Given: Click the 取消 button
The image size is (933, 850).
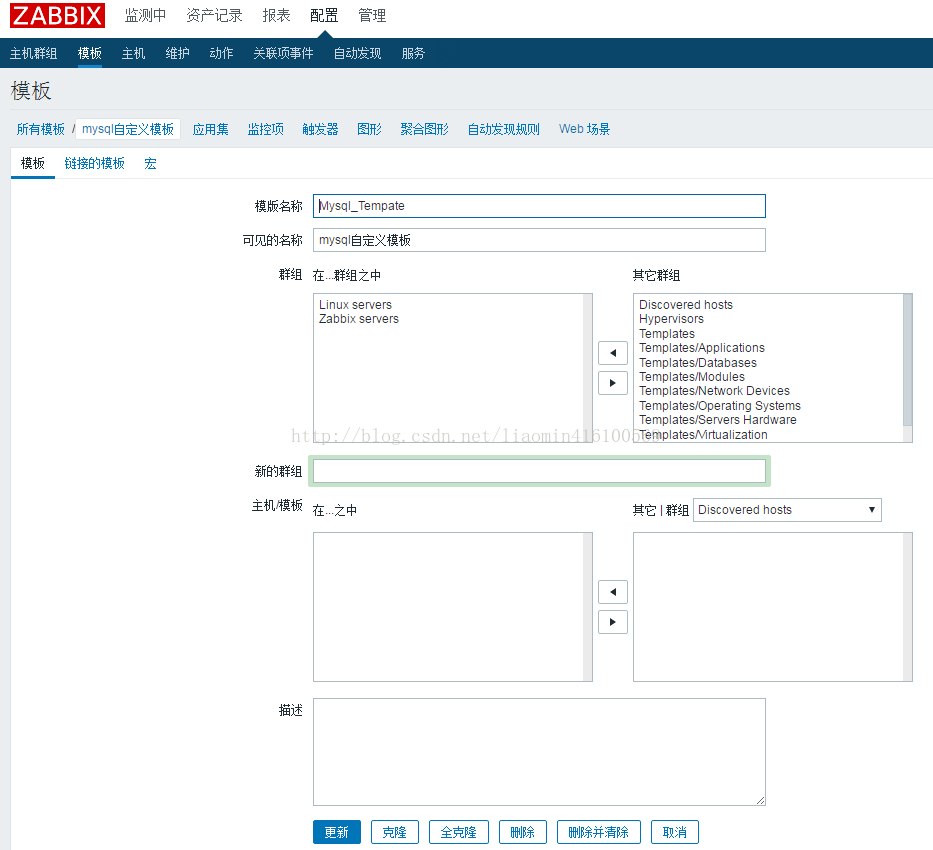Looking at the screenshot, I should tap(675, 832).
